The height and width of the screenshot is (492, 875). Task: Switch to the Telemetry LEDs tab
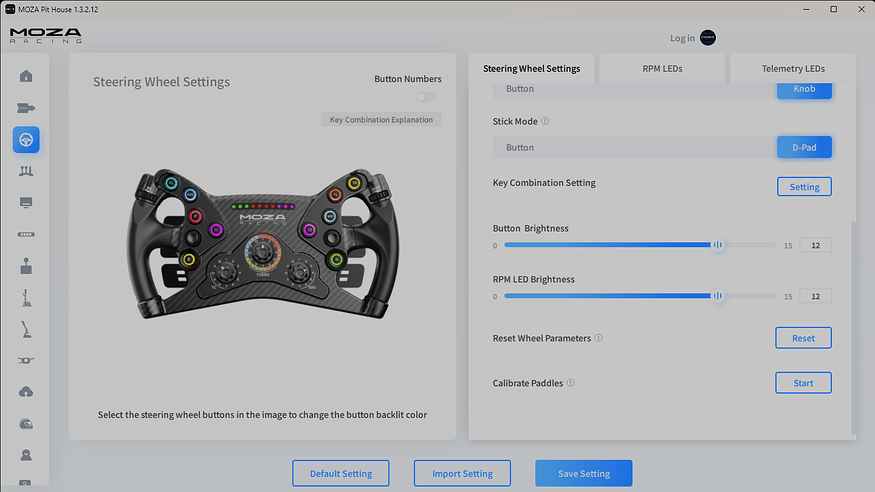click(x=793, y=68)
